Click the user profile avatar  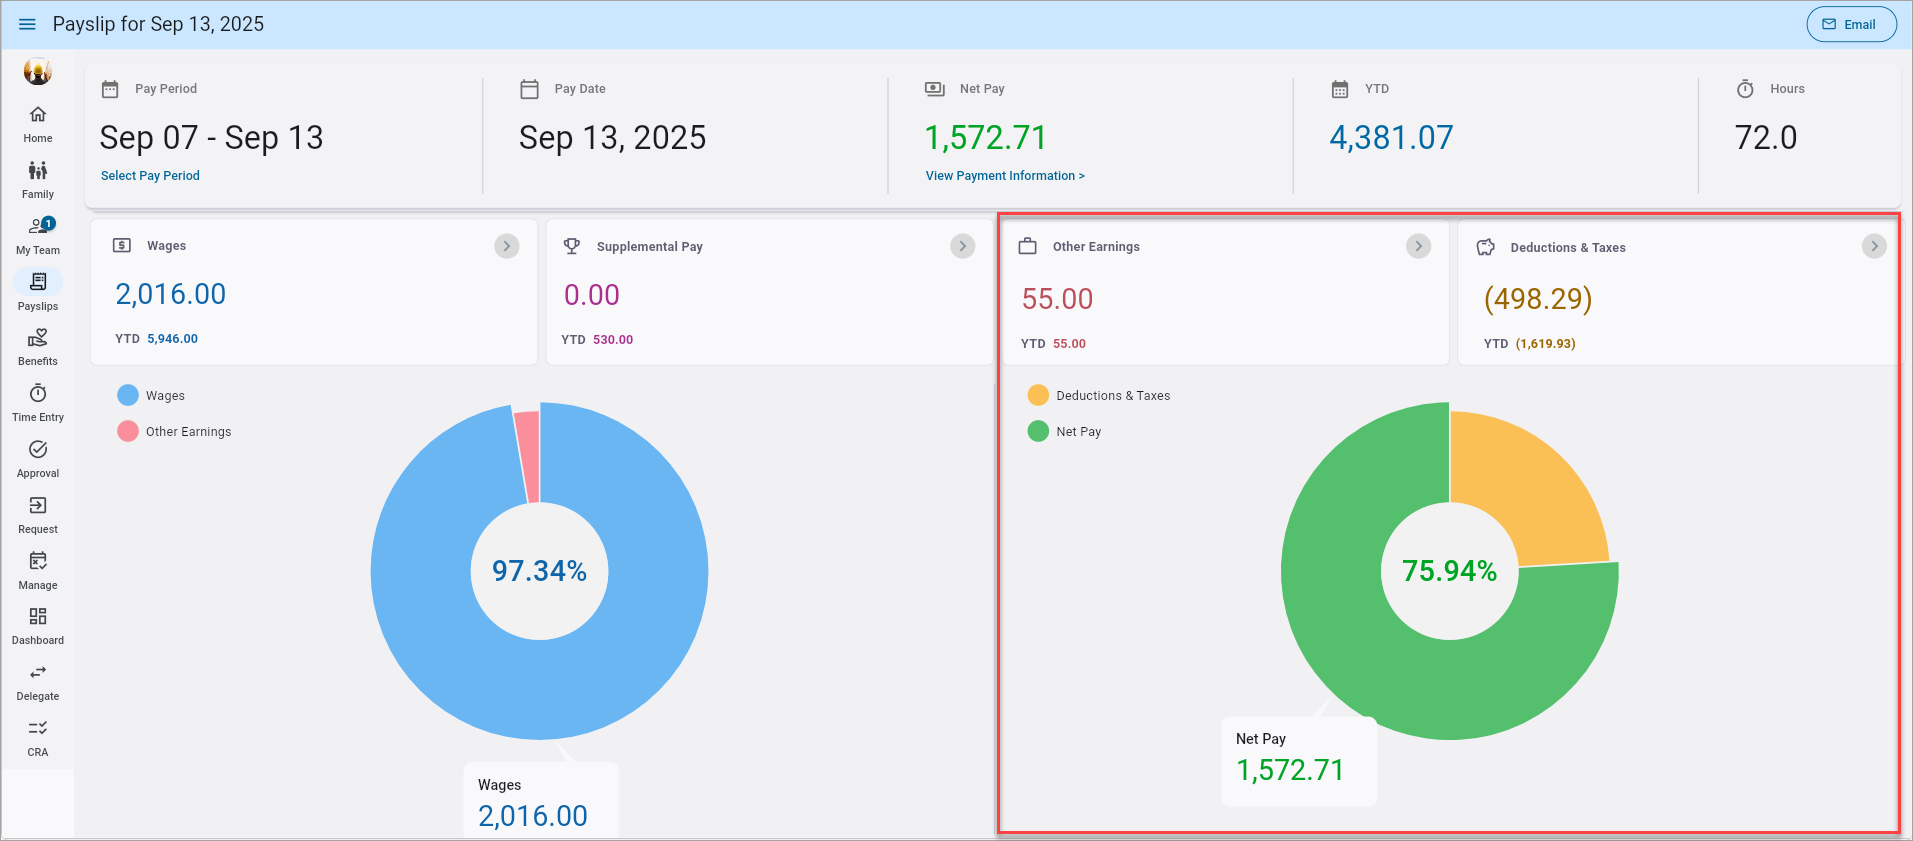[x=38, y=71]
